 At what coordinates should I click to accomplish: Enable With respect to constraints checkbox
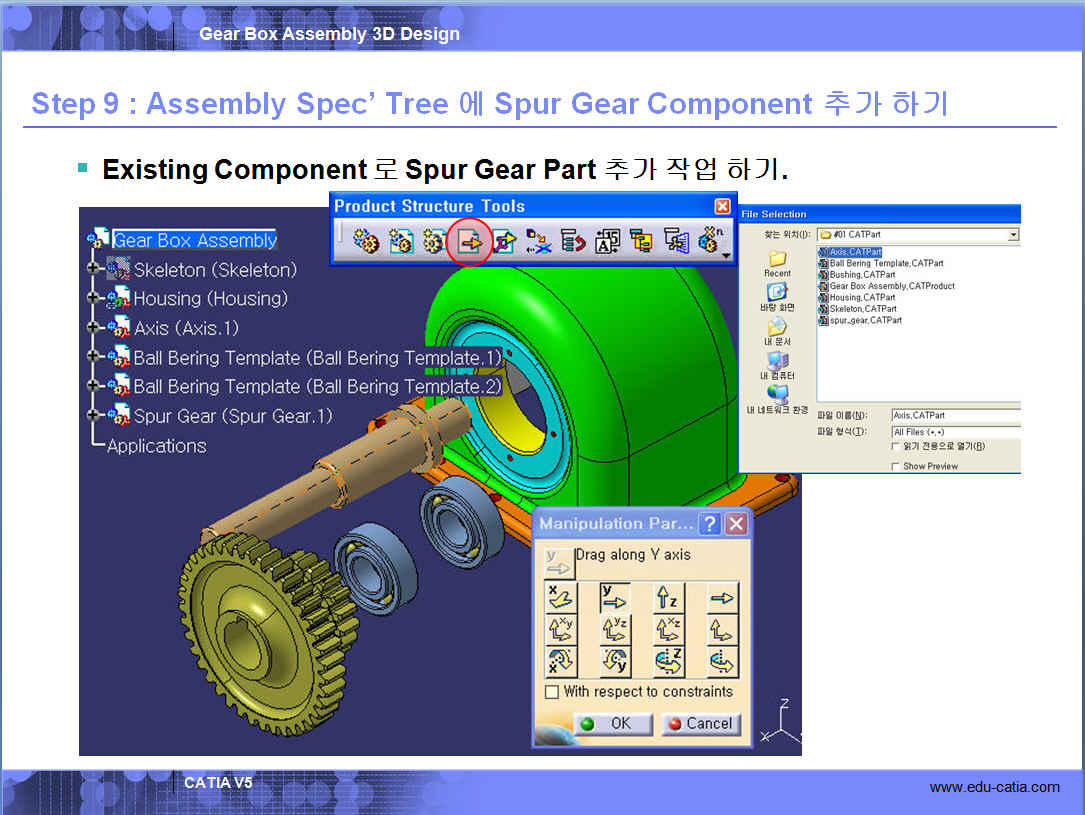pos(552,692)
